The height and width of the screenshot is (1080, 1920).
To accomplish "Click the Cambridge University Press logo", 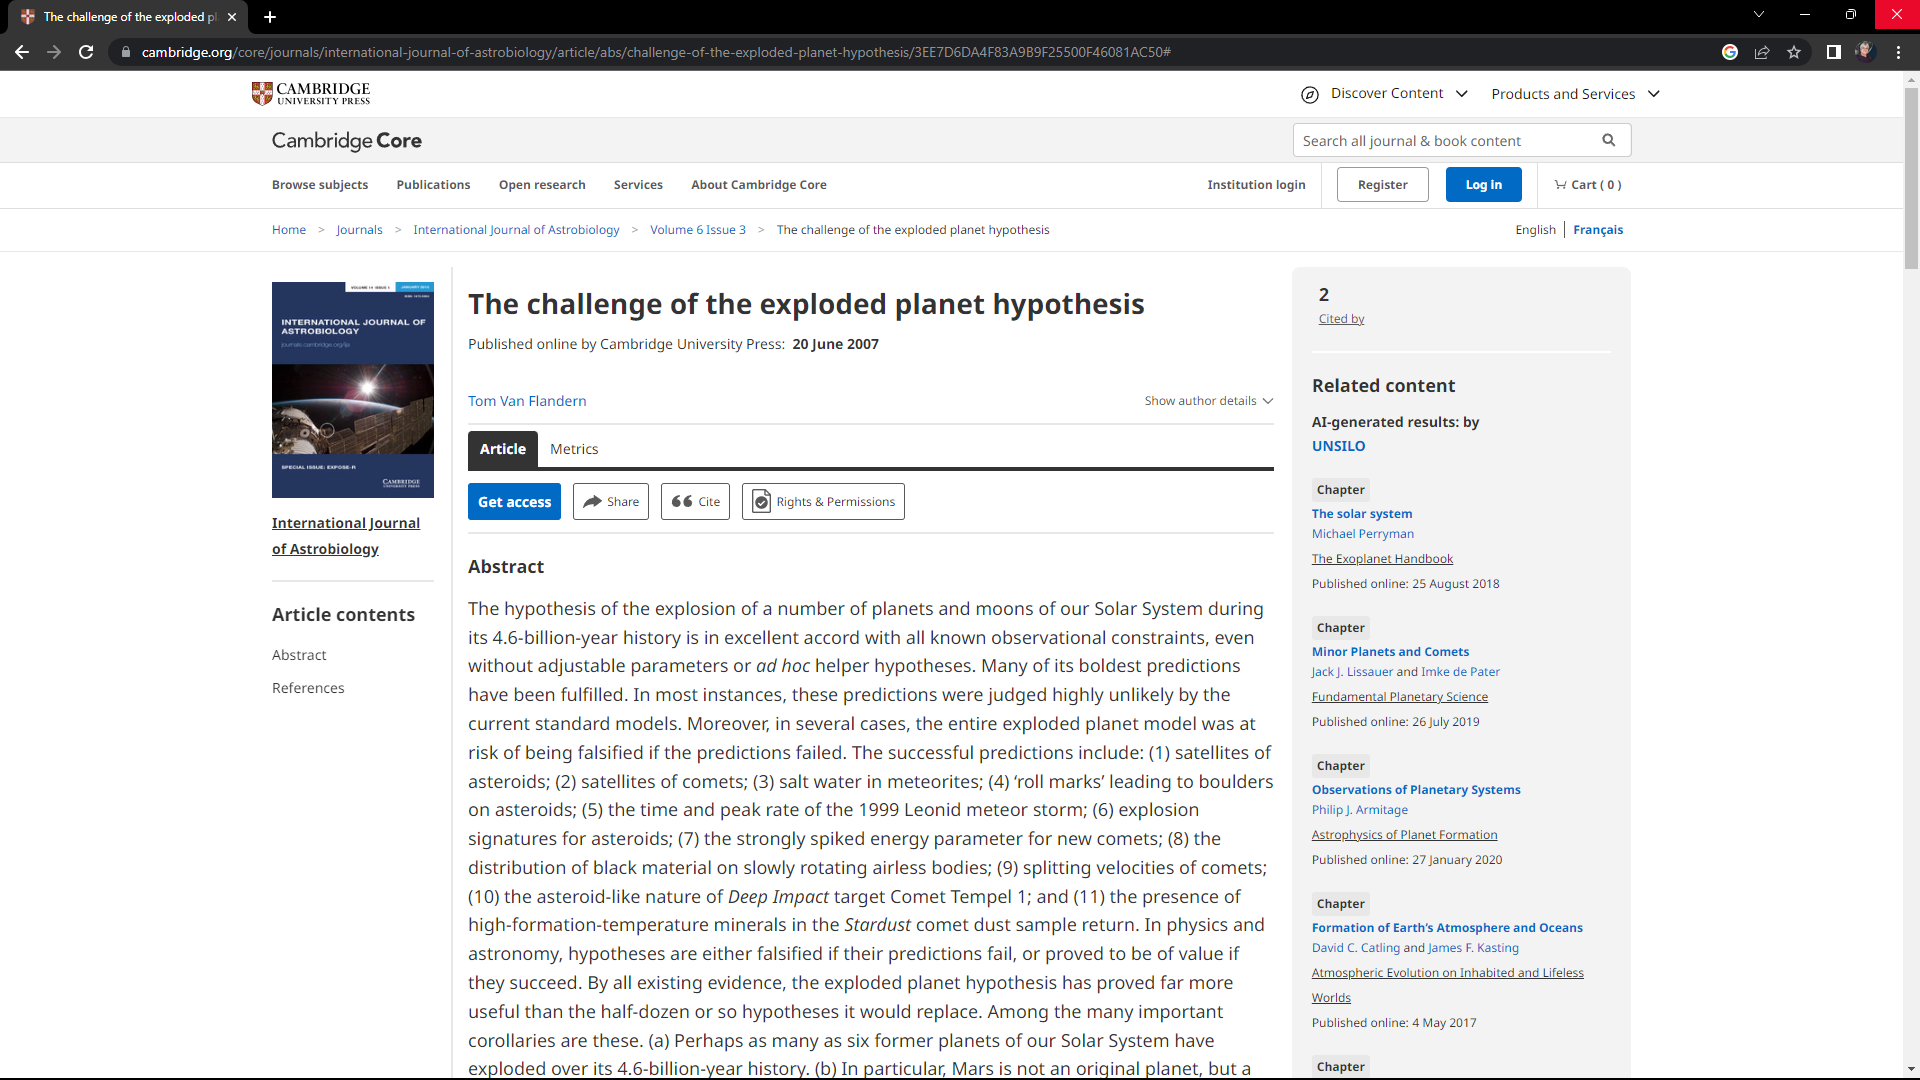I will pos(311,93).
